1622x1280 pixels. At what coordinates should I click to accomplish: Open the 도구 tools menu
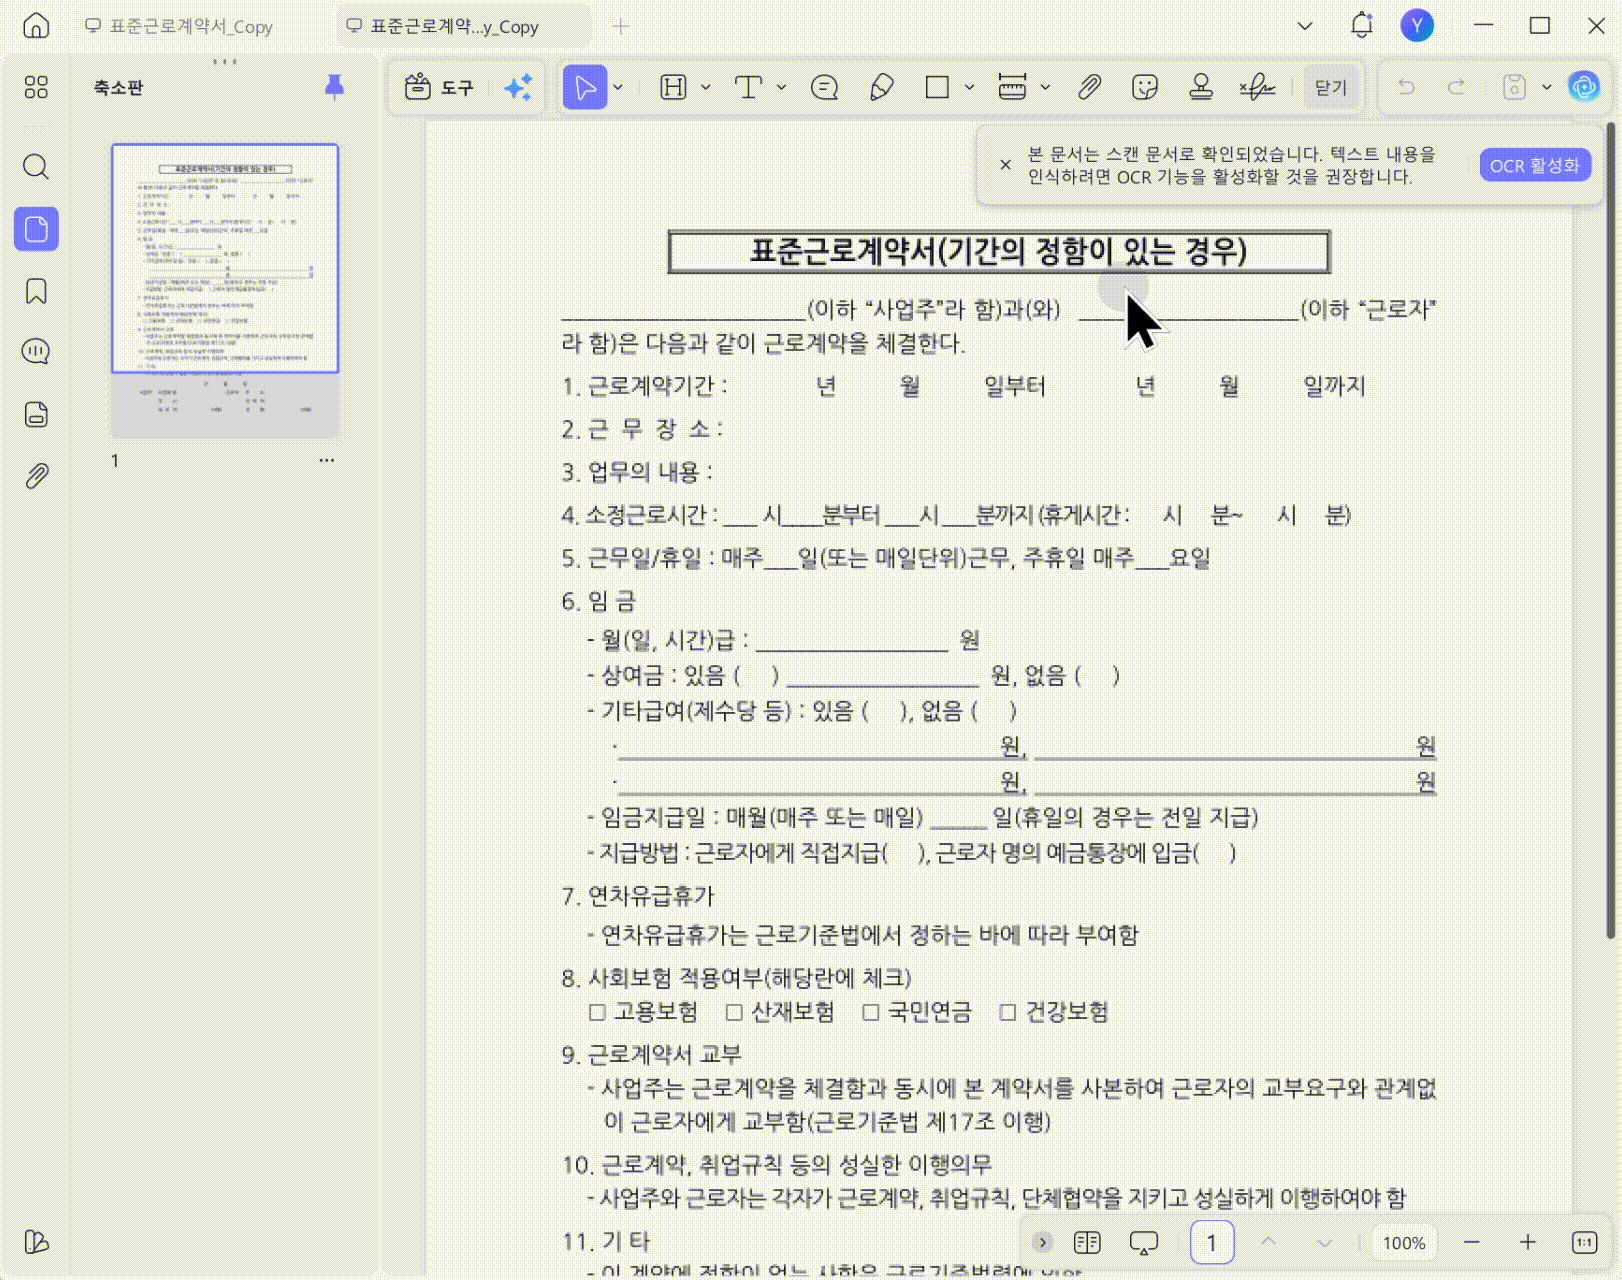[x=439, y=88]
